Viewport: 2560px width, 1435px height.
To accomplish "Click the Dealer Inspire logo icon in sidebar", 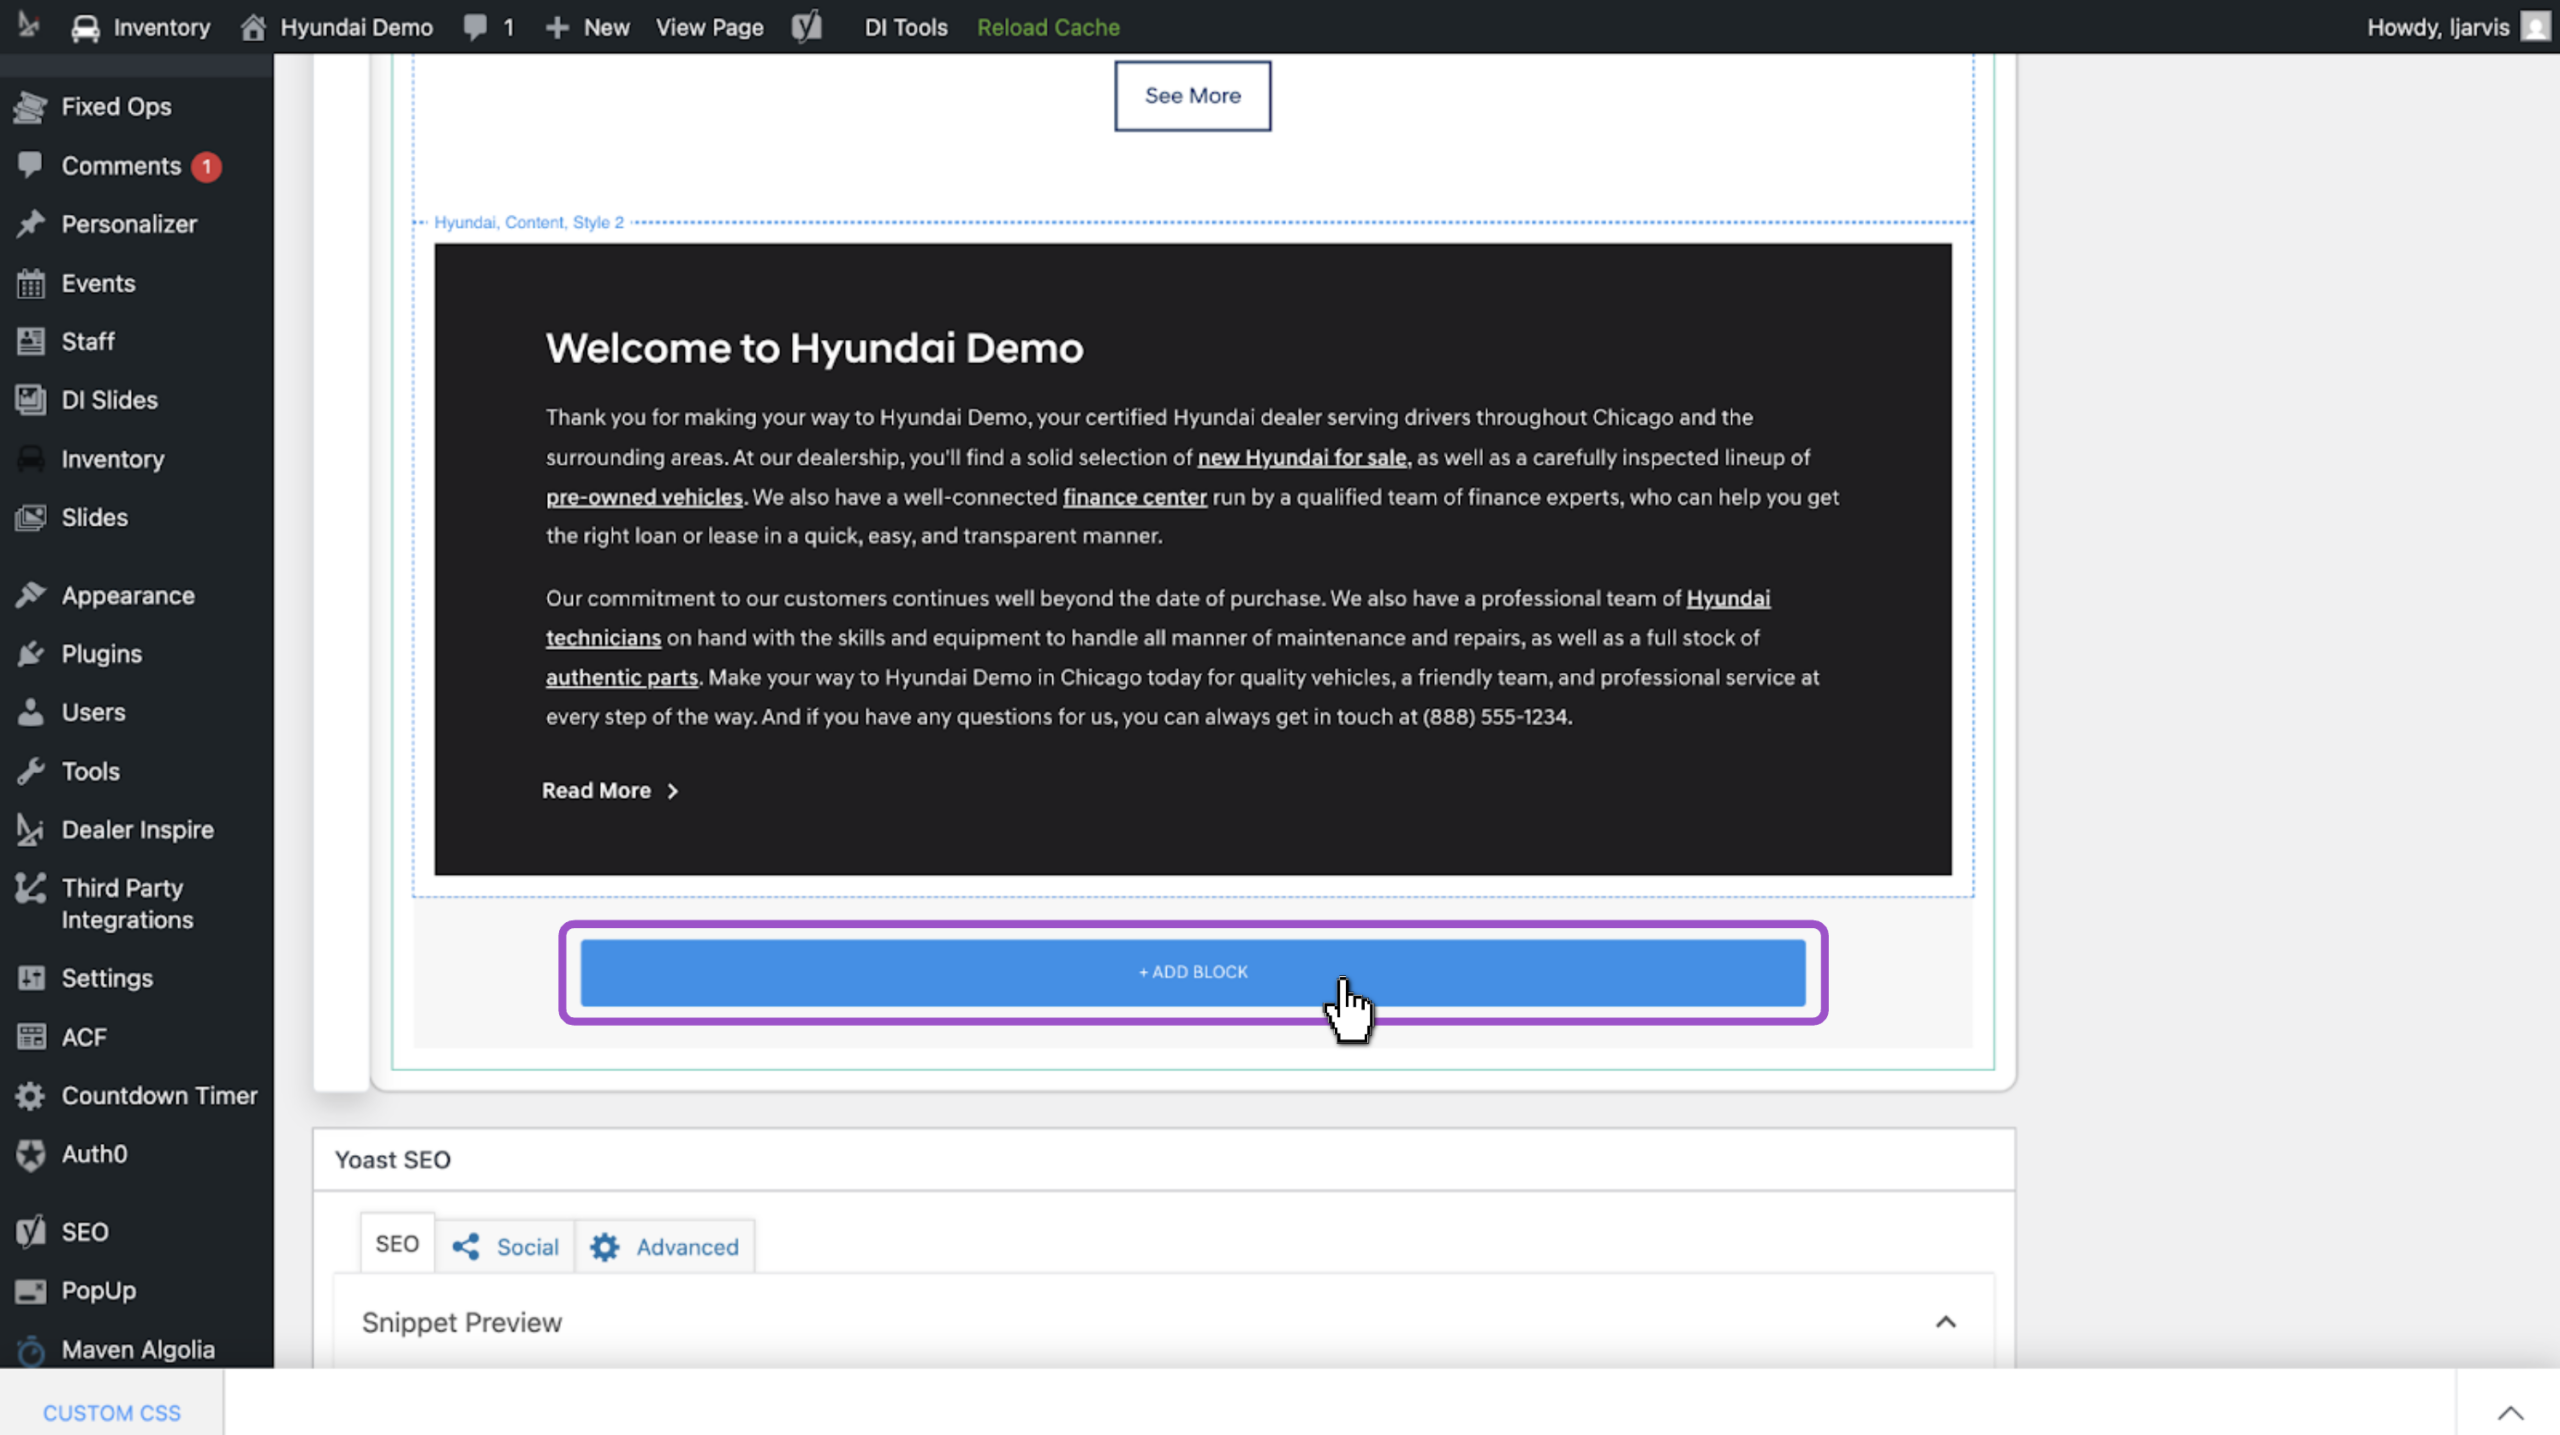I will [x=30, y=830].
